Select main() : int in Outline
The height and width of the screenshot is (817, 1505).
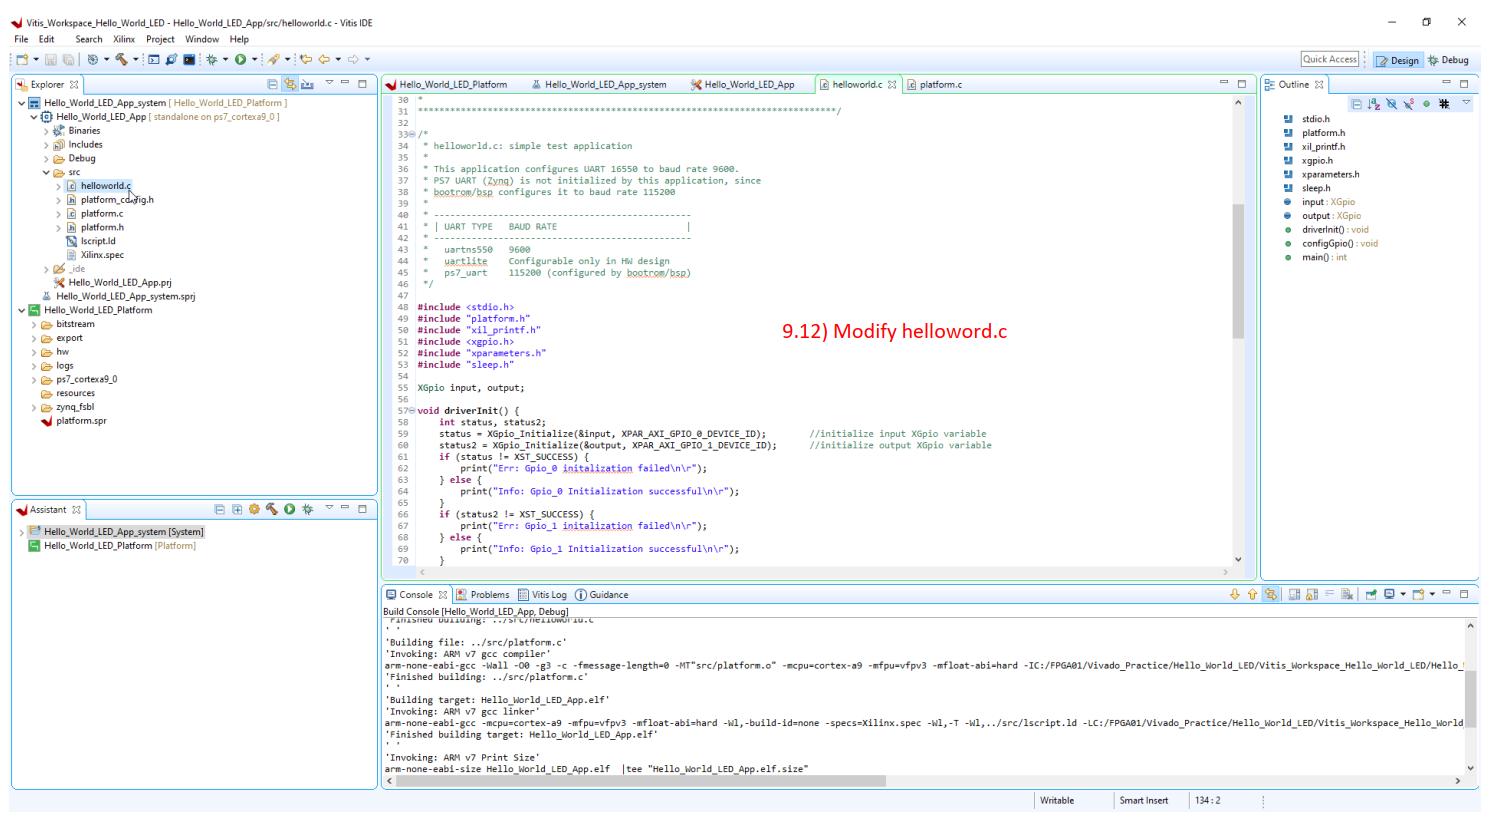tap(1324, 257)
